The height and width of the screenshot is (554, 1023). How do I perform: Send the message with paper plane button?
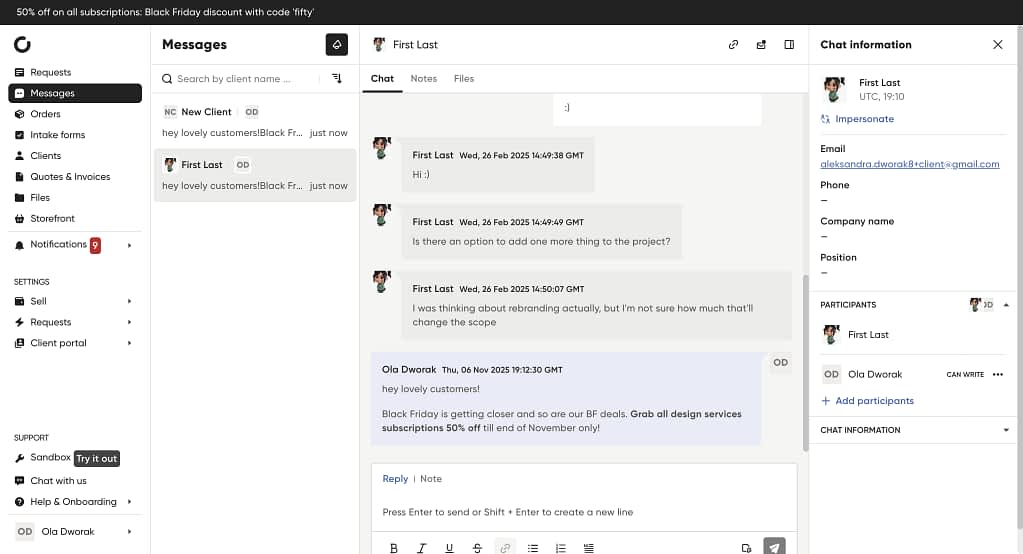point(774,547)
